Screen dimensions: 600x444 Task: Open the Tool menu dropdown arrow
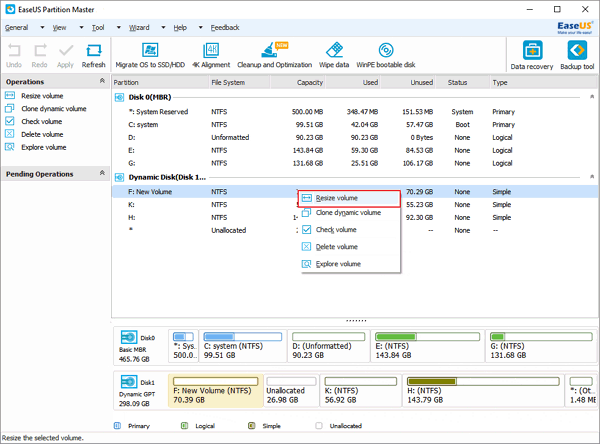(119, 28)
